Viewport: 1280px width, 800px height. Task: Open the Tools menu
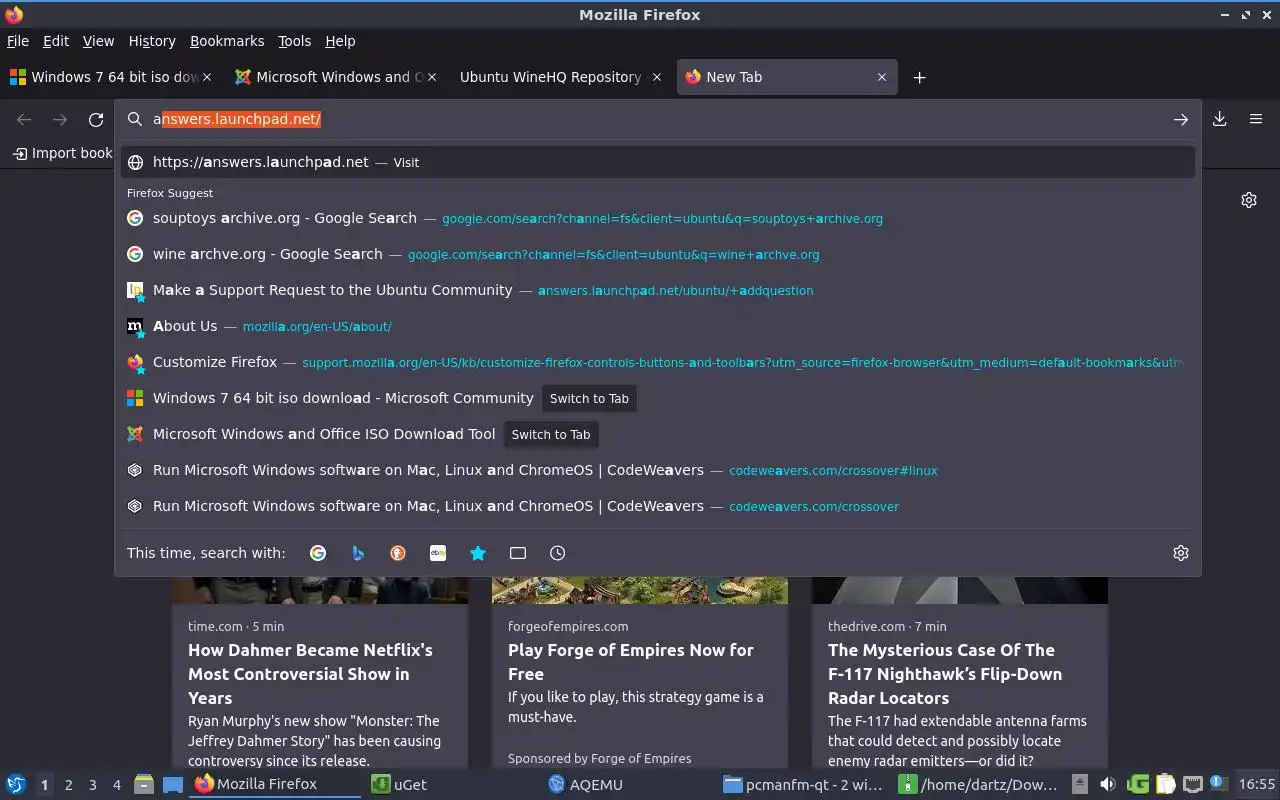(x=295, y=41)
